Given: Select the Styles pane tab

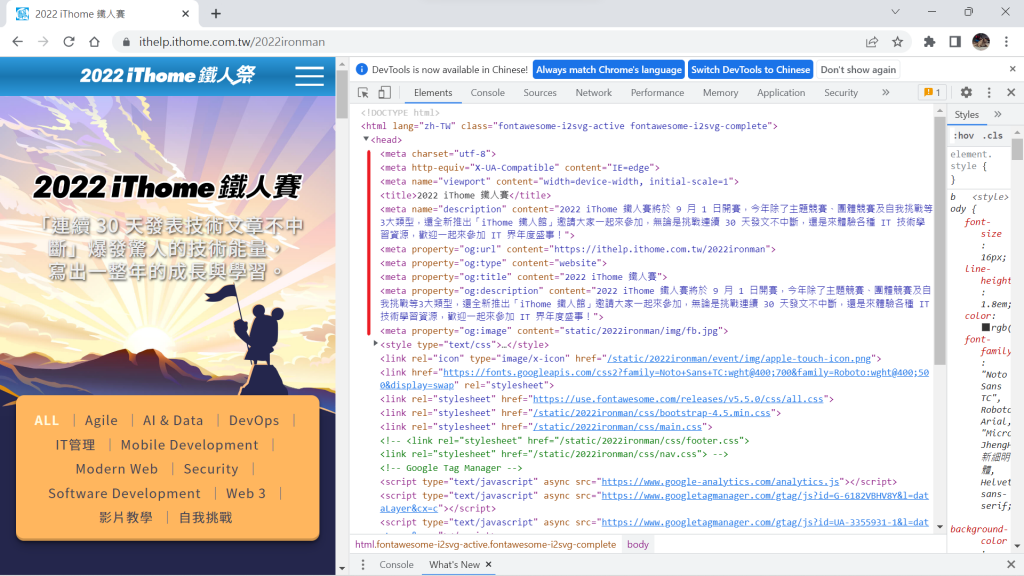Looking at the screenshot, I should (x=967, y=114).
